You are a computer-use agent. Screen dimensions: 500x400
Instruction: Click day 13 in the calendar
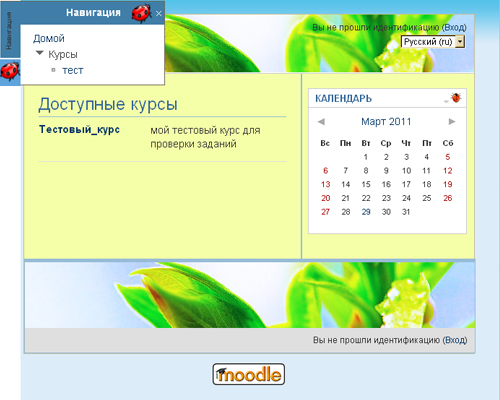point(326,184)
